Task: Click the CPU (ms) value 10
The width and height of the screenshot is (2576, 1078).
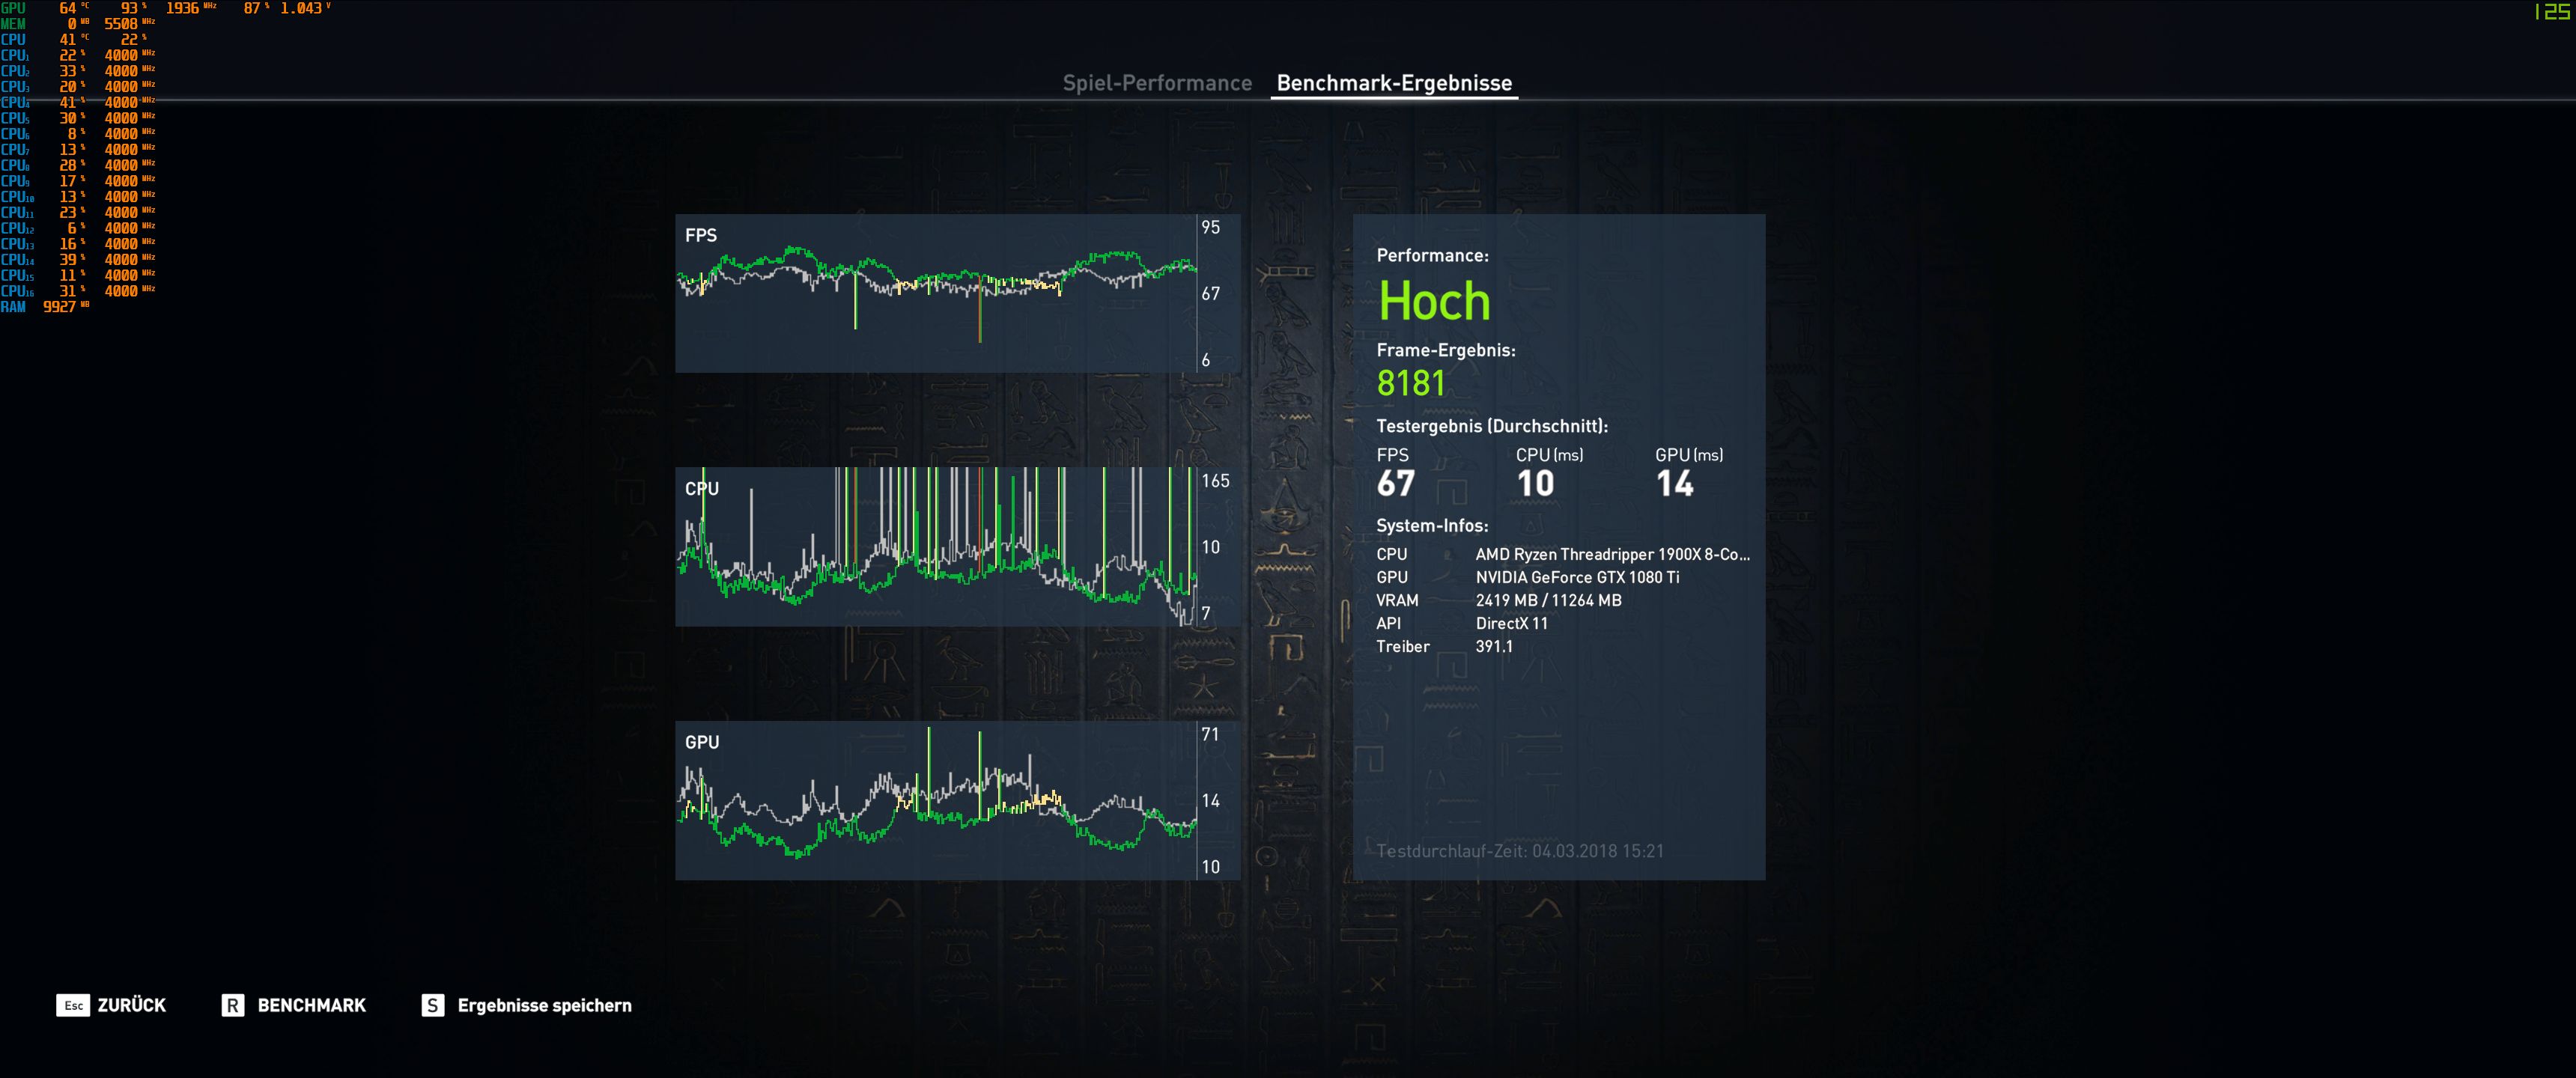Action: (x=1535, y=484)
